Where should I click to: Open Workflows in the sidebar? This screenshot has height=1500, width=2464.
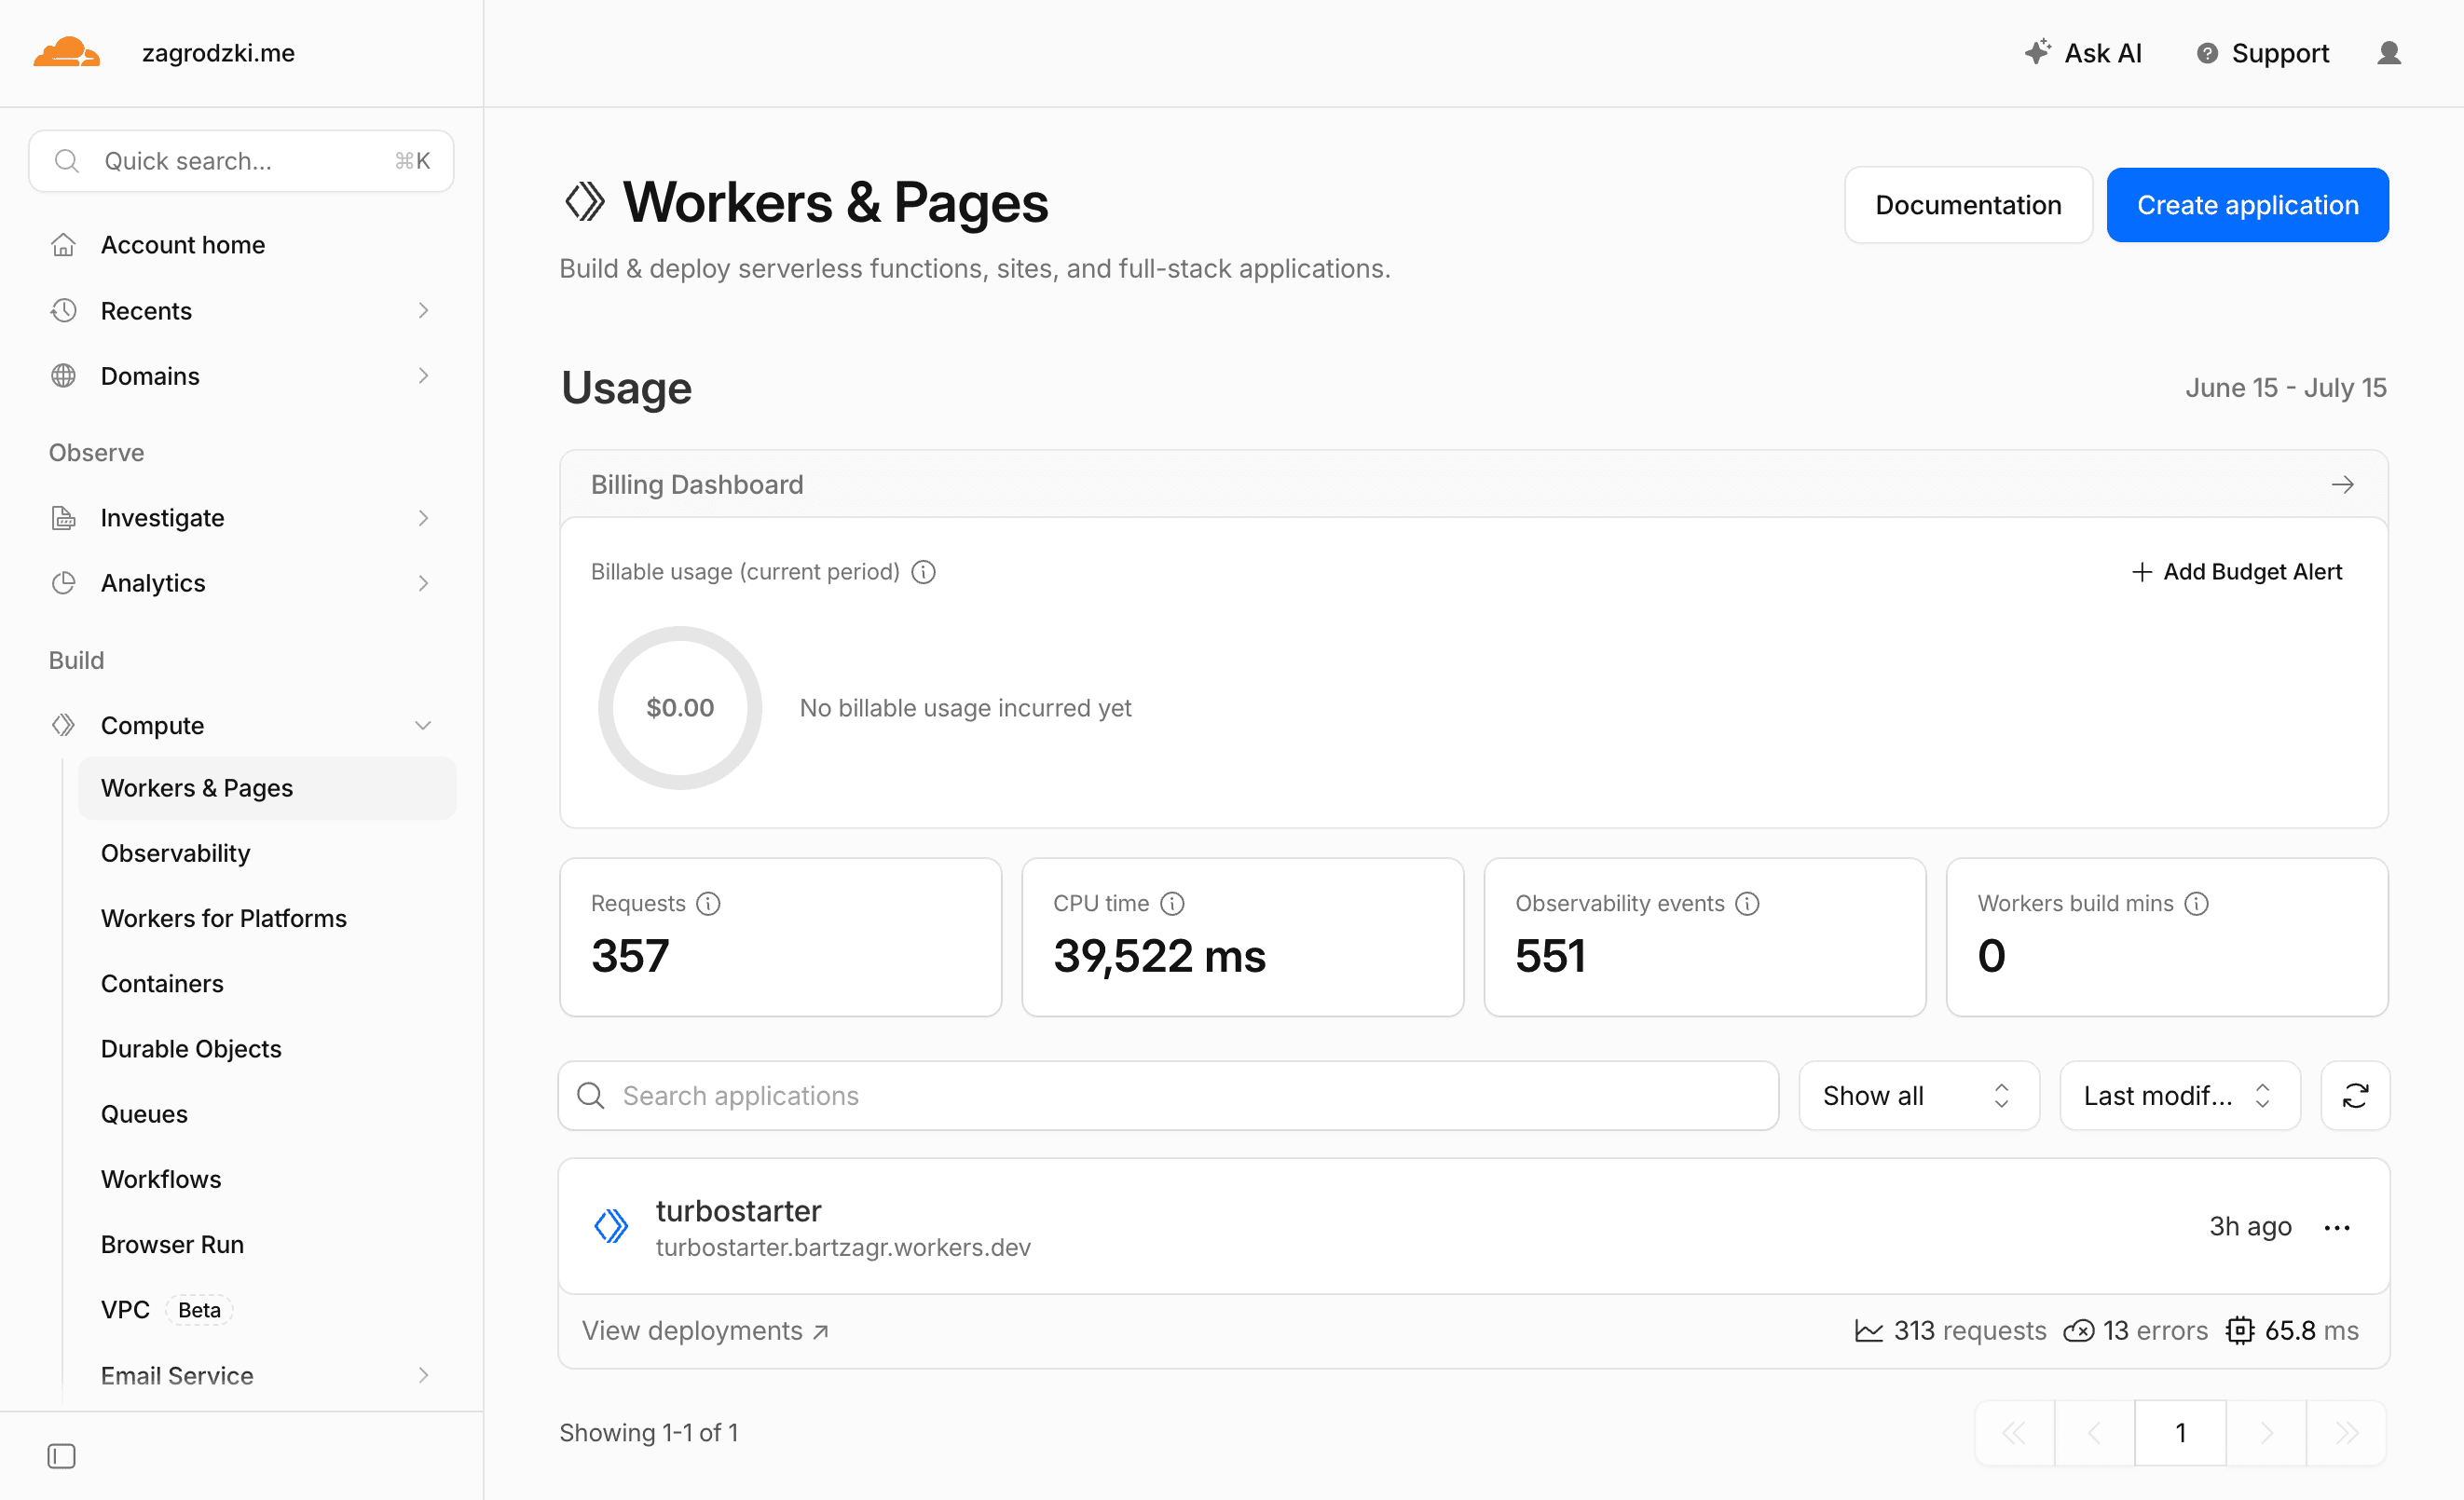point(161,1179)
